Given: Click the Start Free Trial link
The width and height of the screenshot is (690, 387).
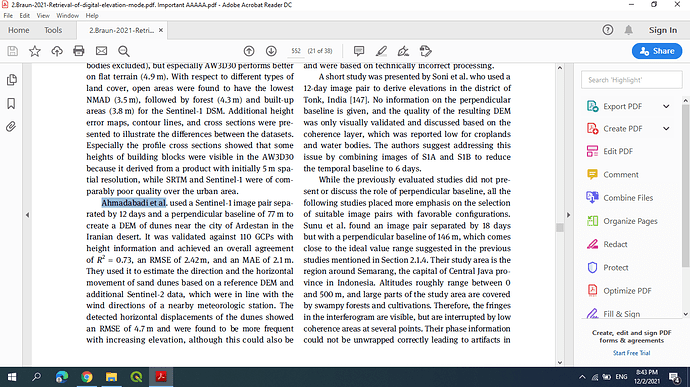Looking at the screenshot, I should (x=631, y=353).
